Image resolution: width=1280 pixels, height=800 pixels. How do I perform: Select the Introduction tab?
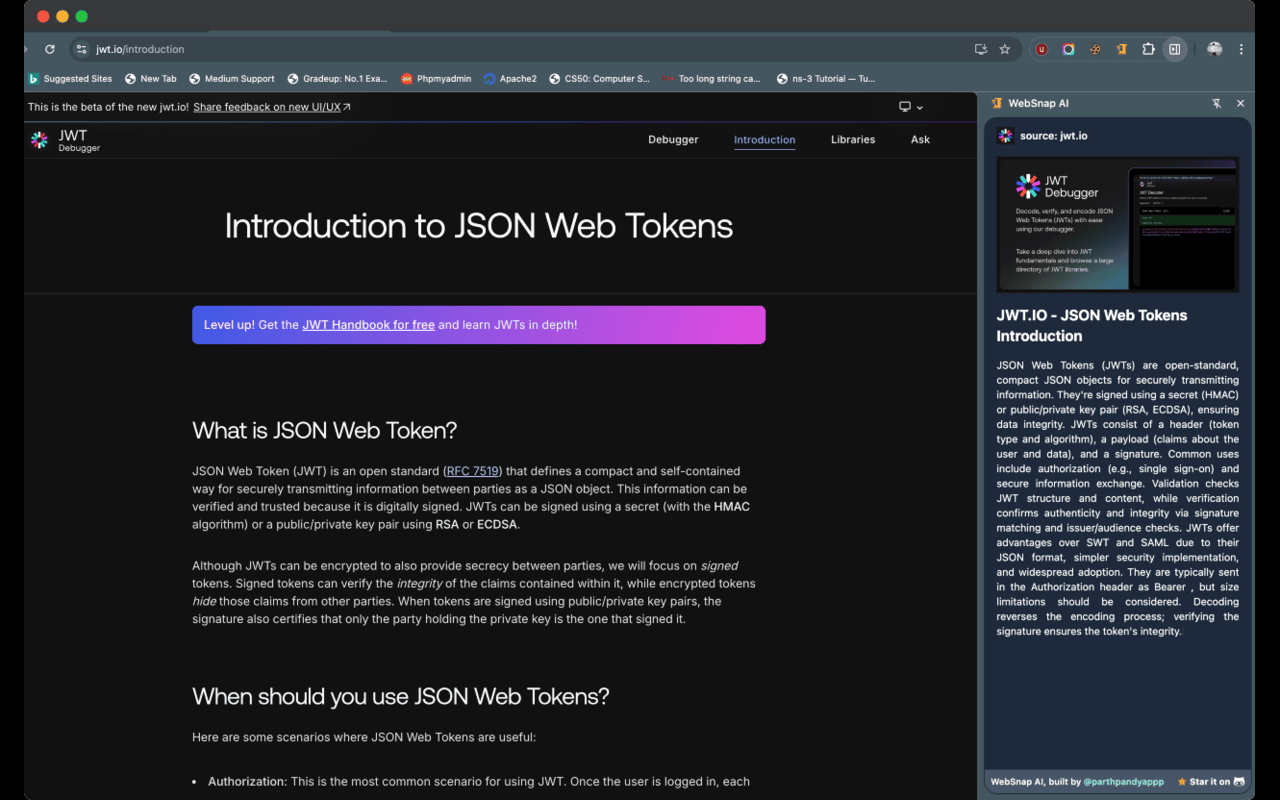tap(764, 140)
